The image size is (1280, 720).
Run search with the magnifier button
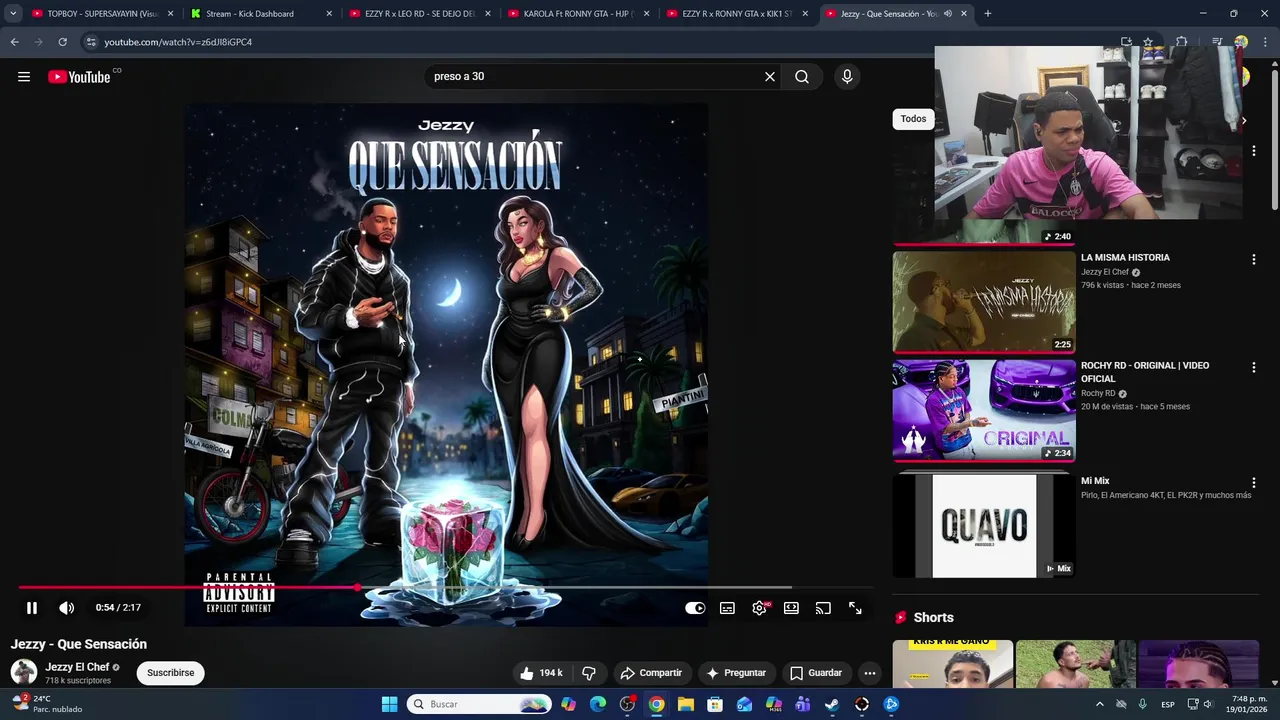tap(802, 77)
